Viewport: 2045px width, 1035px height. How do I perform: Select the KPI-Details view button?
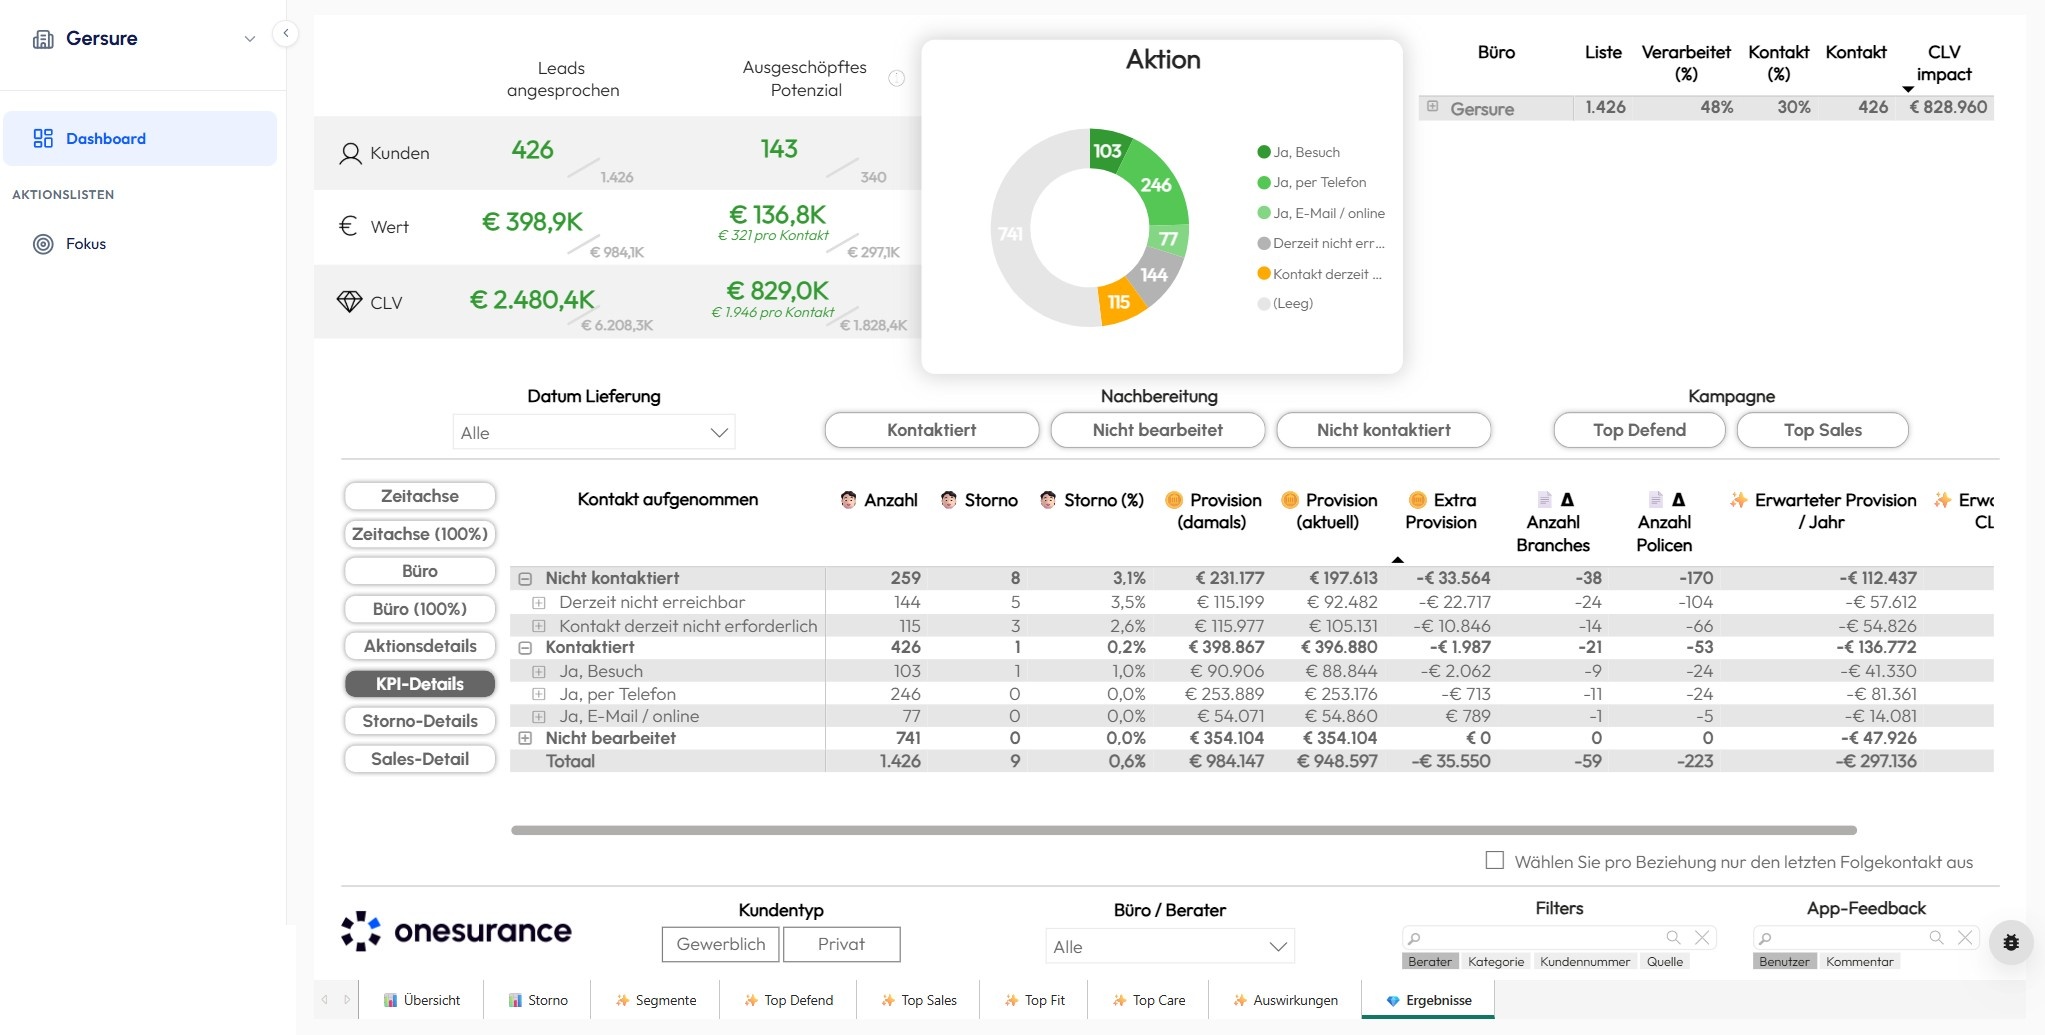pos(419,683)
